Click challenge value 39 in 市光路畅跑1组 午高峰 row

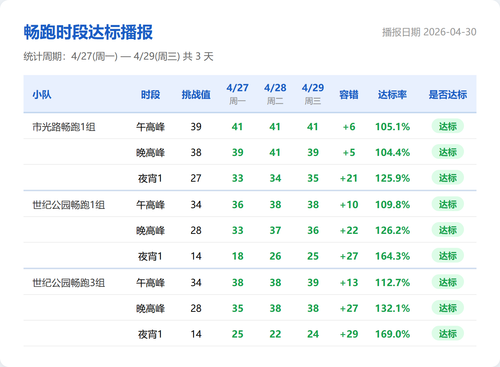tap(196, 127)
